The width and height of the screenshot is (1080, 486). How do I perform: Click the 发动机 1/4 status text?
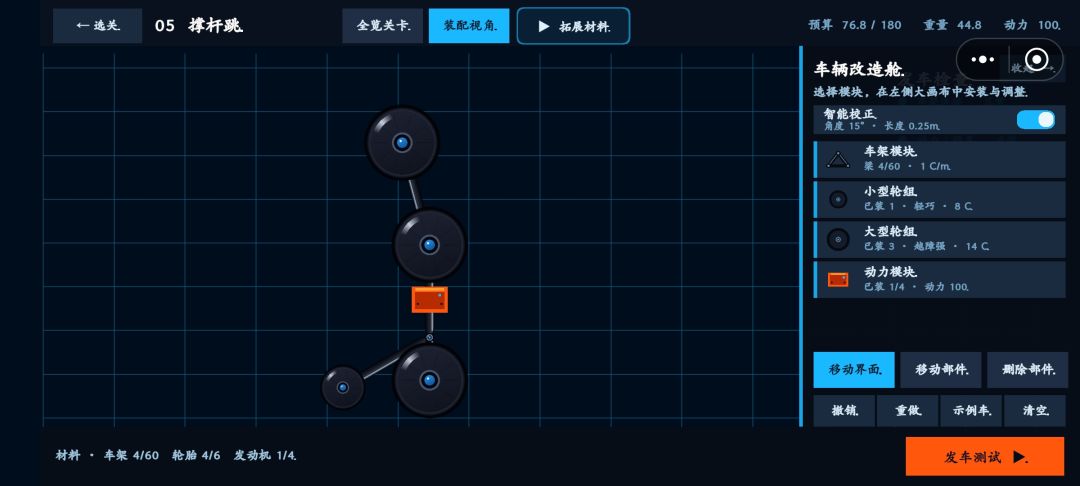tap(265, 456)
